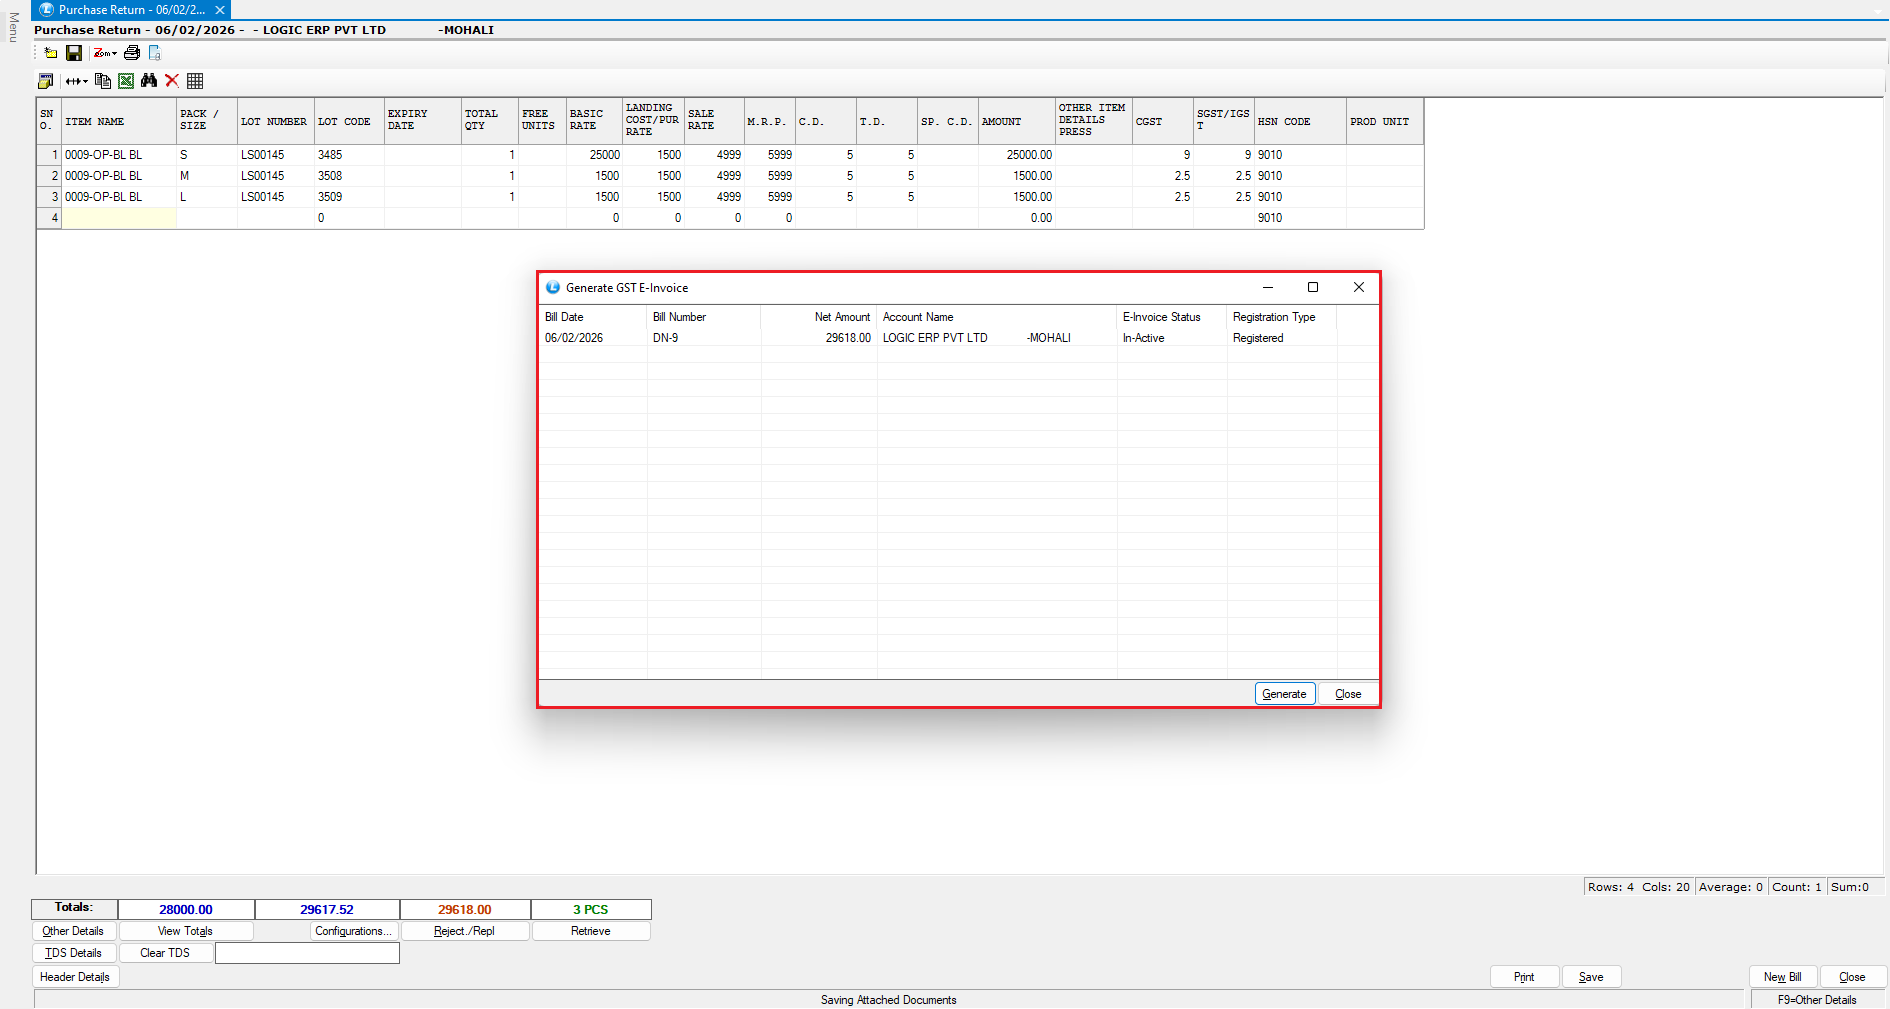Click the printer icon in toolbar
1890x1009 pixels.
[132, 53]
